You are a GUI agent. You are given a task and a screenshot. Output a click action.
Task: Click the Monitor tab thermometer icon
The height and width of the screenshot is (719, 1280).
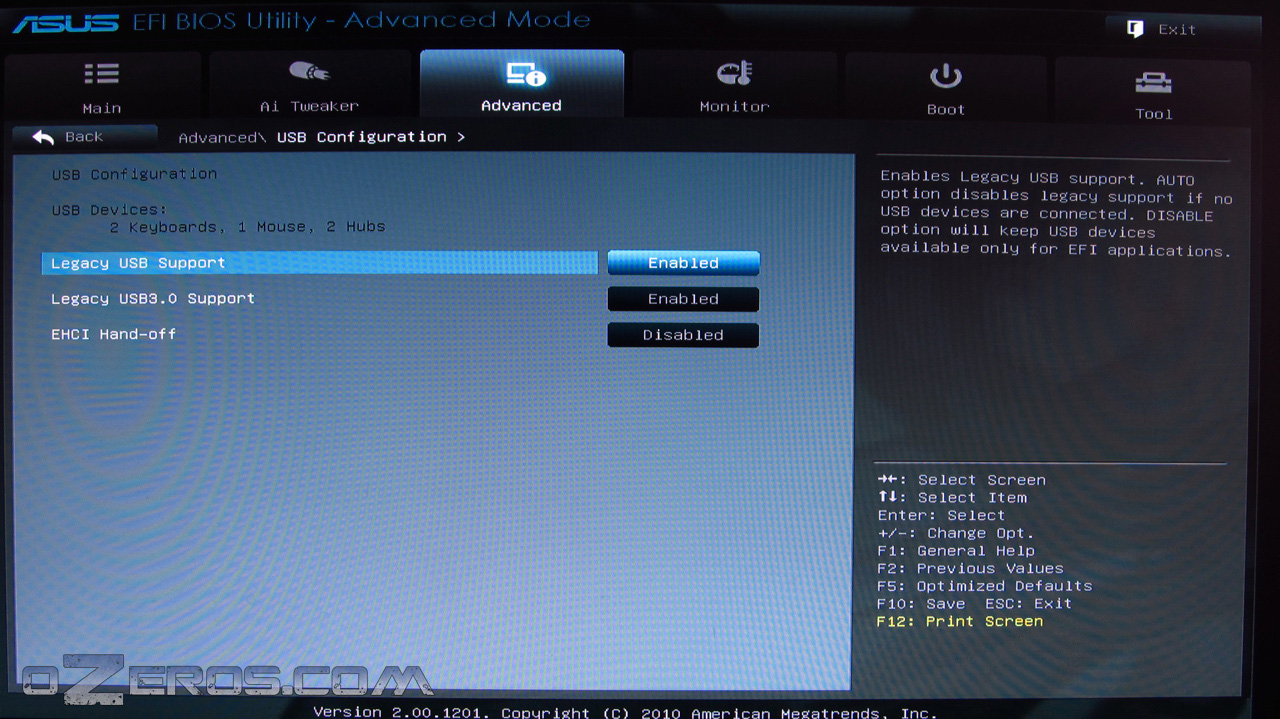click(735, 73)
